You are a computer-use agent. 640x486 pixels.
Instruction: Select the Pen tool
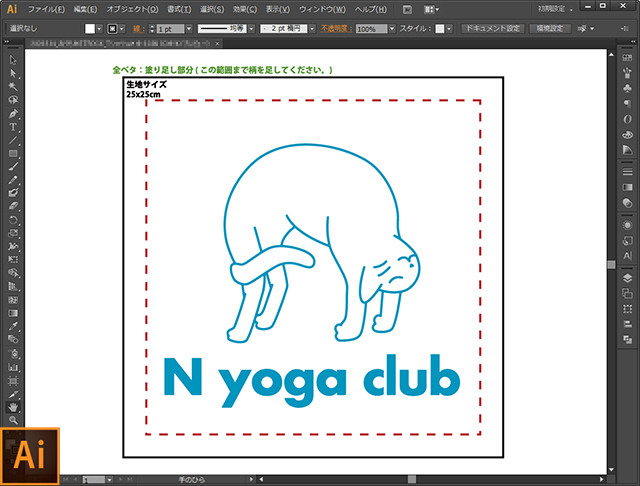point(13,114)
